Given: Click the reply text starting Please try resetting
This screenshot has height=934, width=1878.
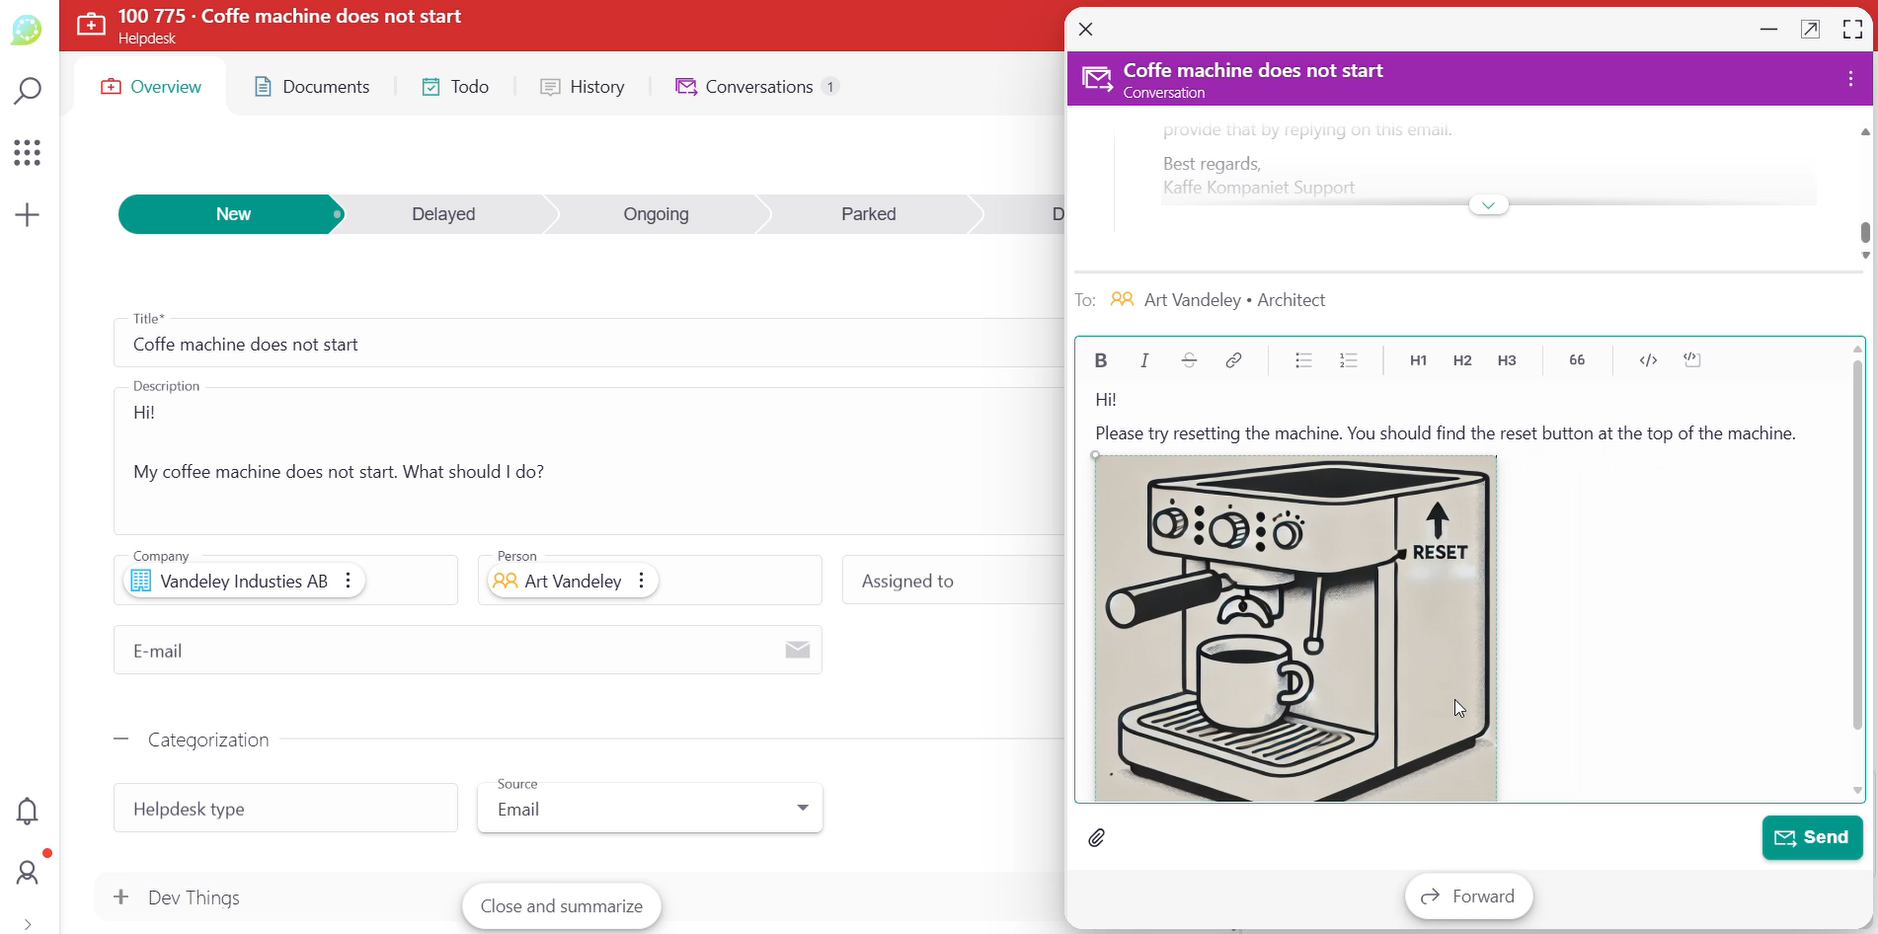Looking at the screenshot, I should [1445, 433].
